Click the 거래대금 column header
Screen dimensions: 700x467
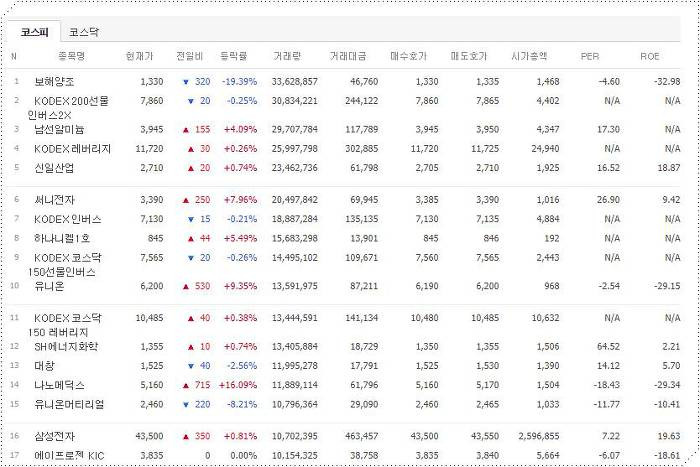pyautogui.click(x=348, y=56)
